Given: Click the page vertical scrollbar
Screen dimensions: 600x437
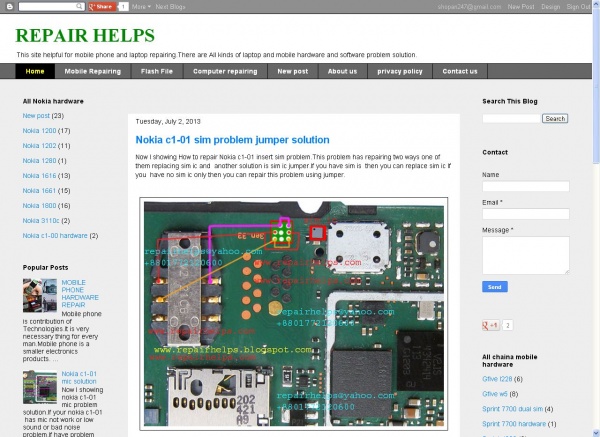Looking at the screenshot, I should (596, 218).
